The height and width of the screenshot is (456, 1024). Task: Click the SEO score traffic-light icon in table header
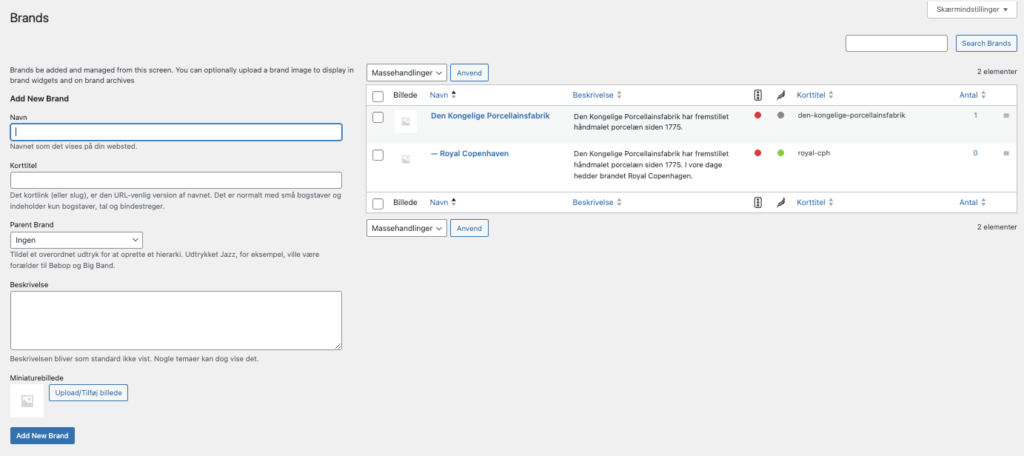pyautogui.click(x=758, y=95)
